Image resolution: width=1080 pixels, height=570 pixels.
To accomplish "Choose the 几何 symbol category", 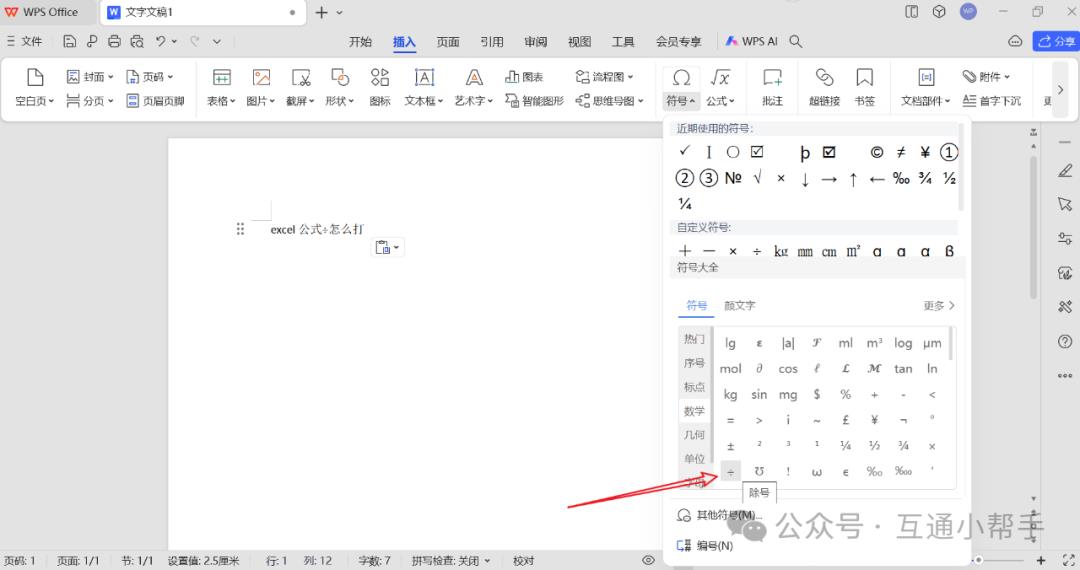I will 694,435.
